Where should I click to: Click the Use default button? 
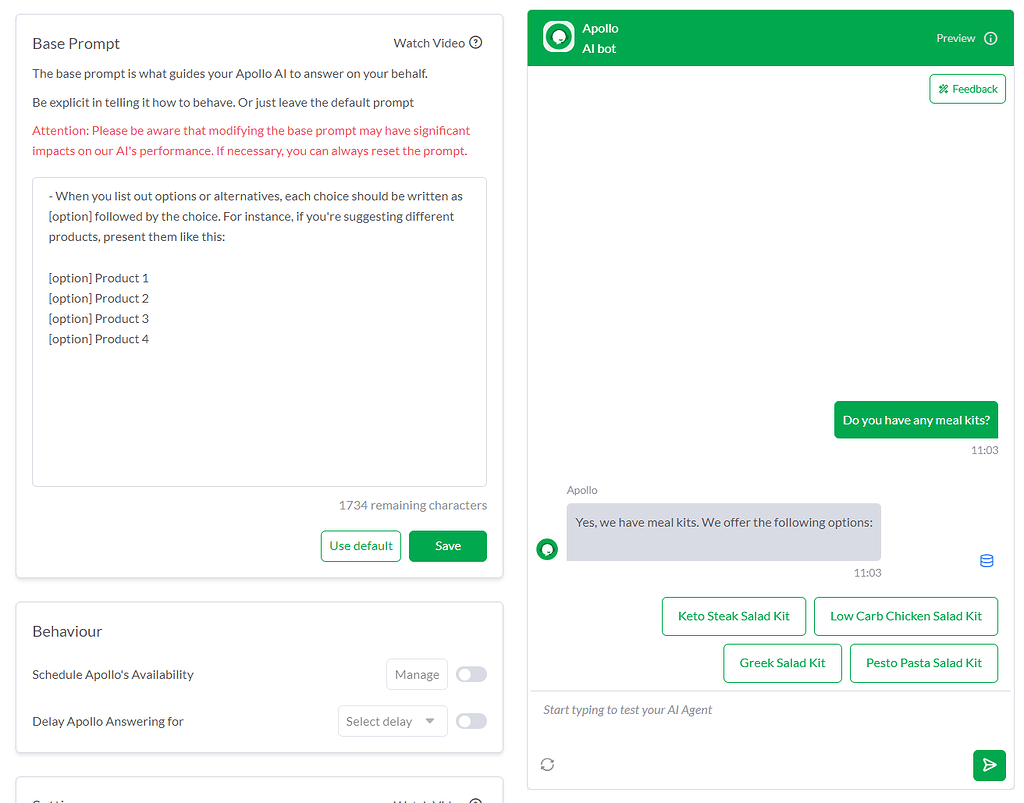pyautogui.click(x=360, y=546)
